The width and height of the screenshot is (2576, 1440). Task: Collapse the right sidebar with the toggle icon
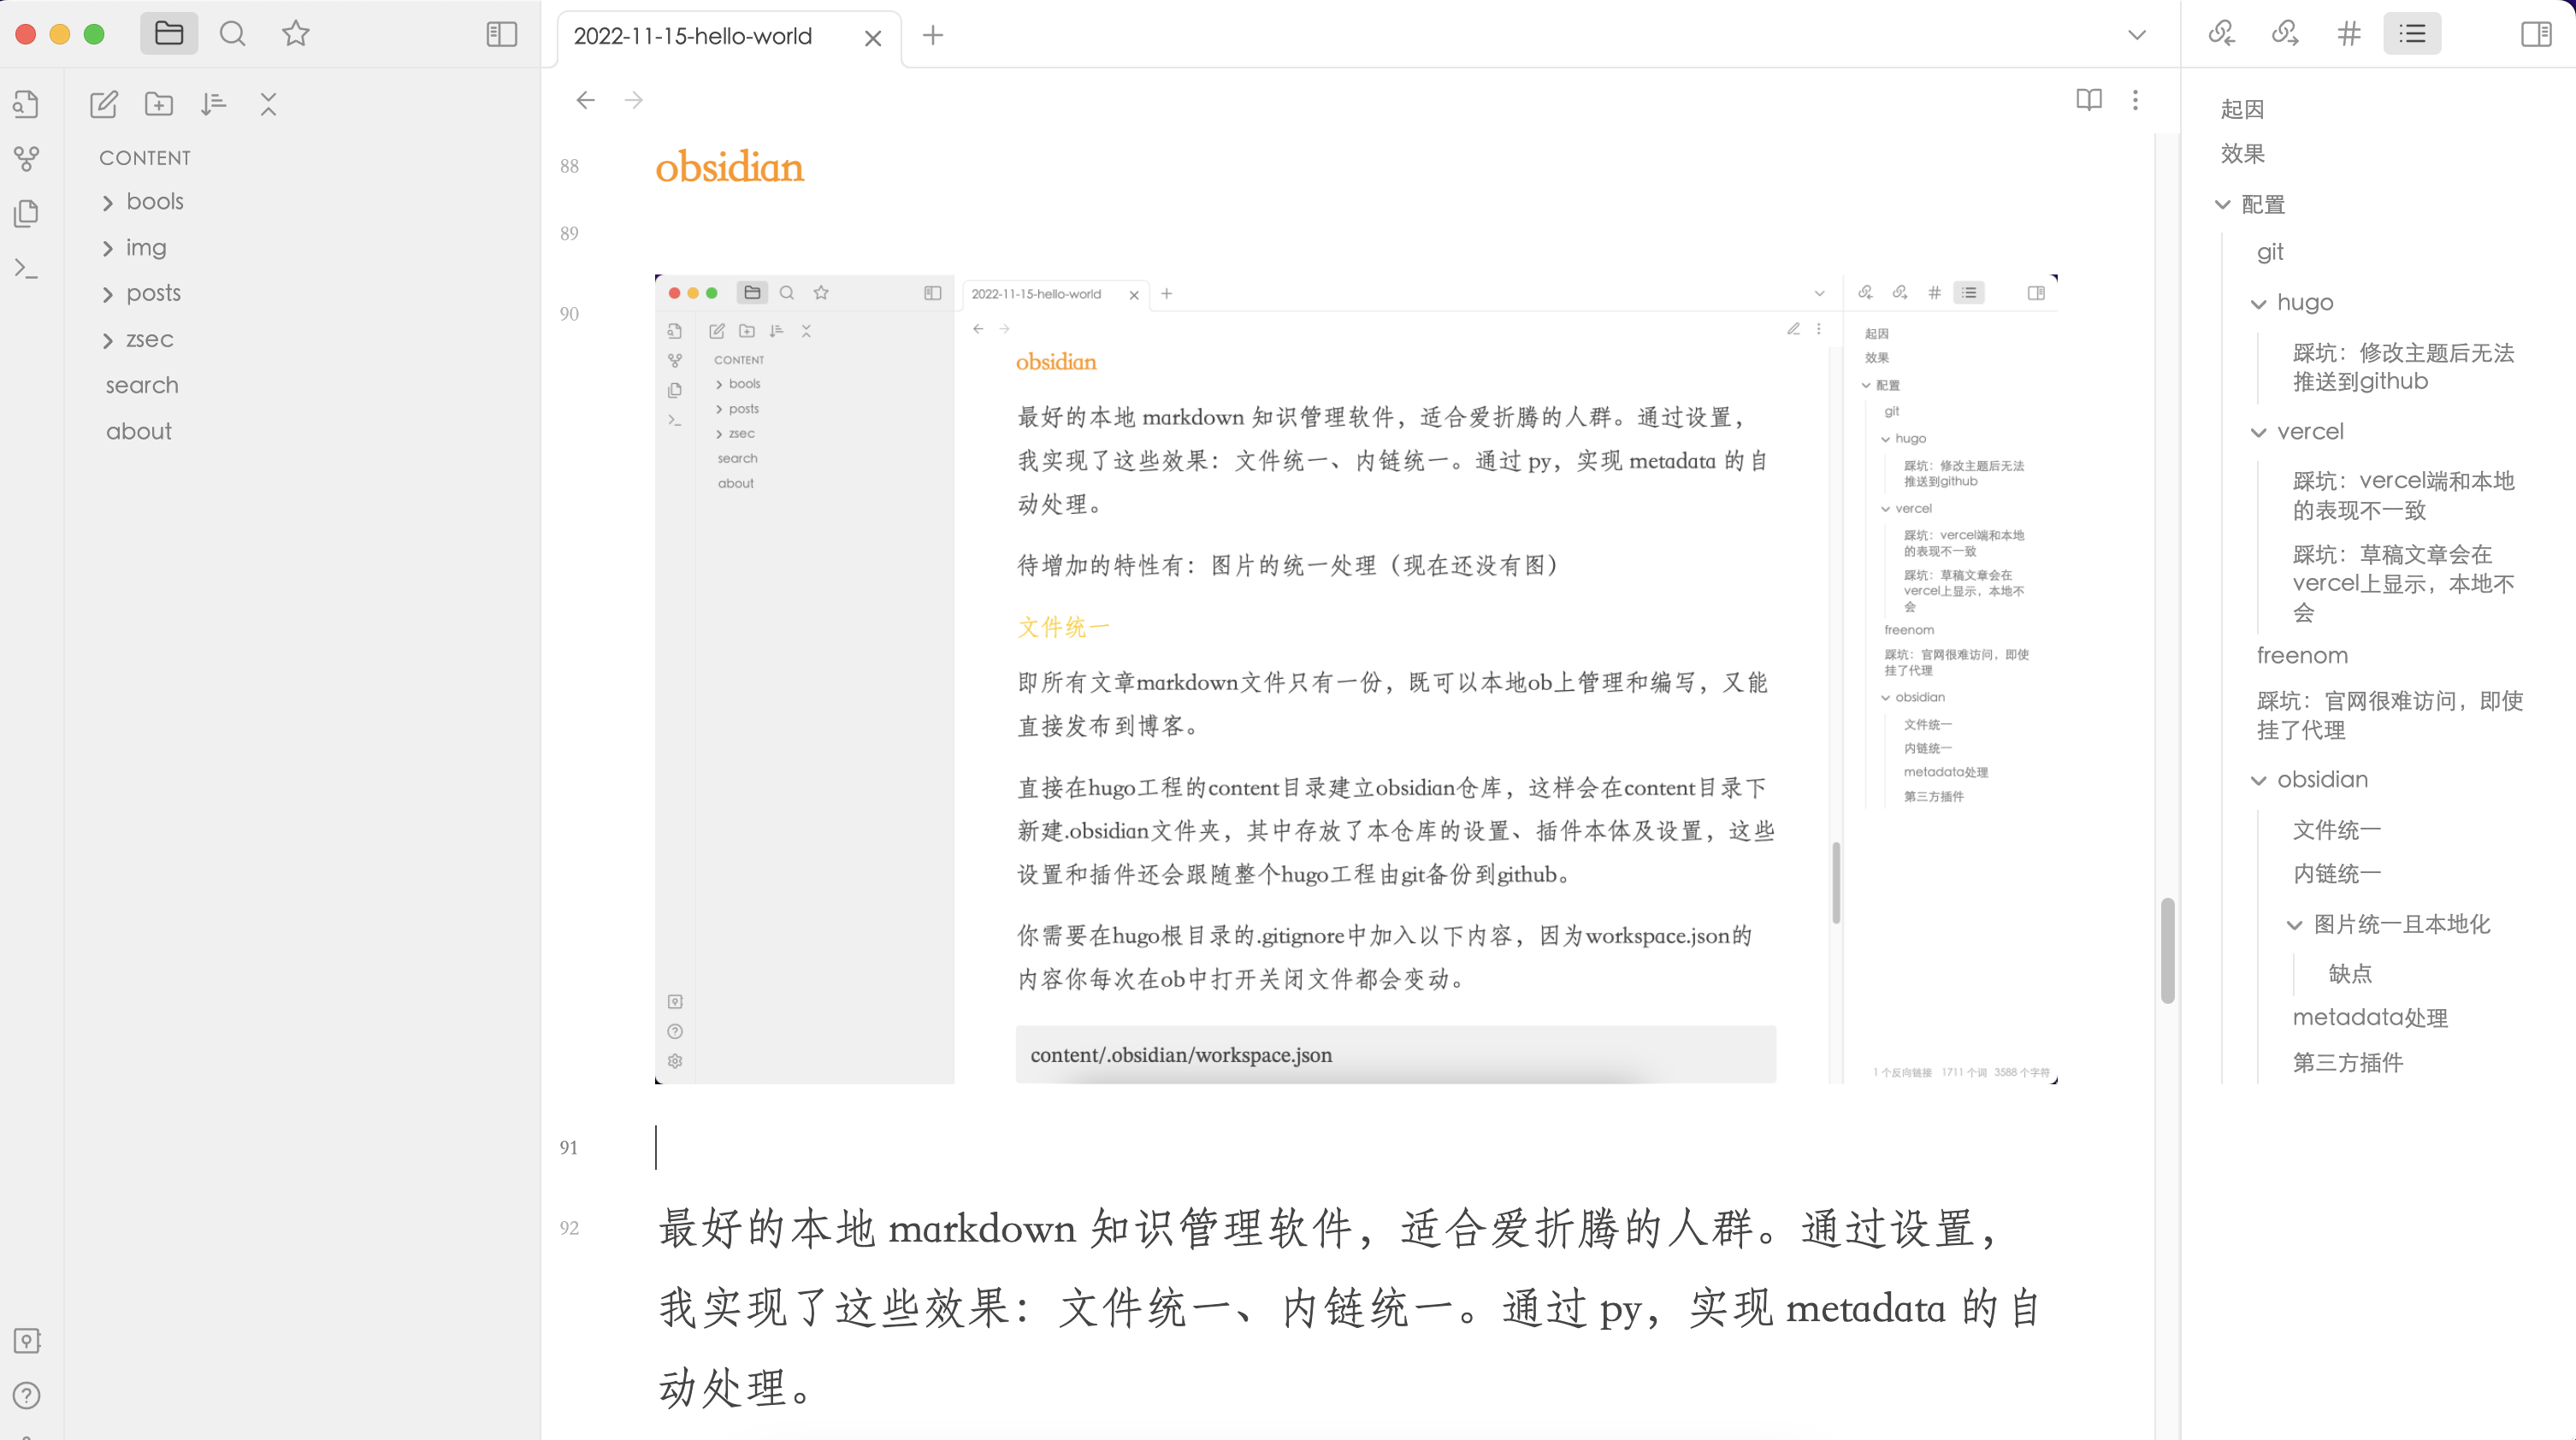click(x=2536, y=34)
